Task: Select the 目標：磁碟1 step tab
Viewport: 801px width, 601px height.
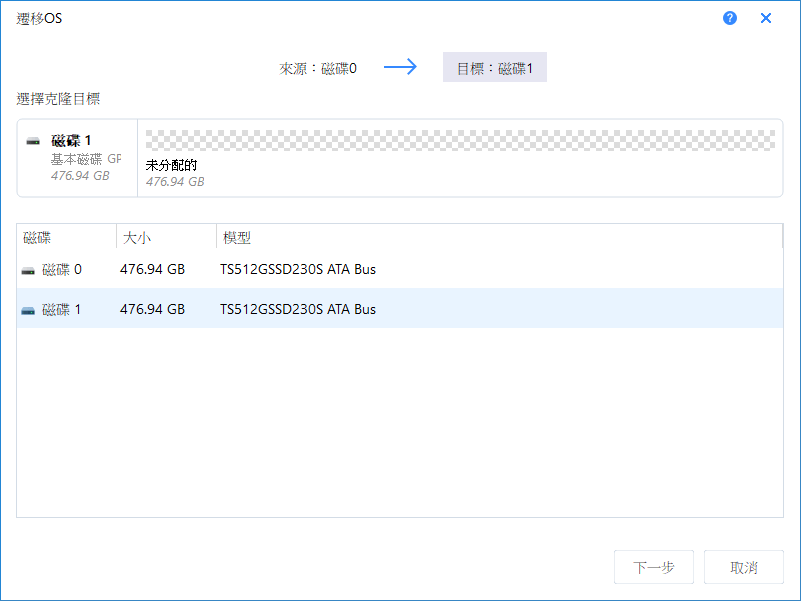Action: [x=495, y=68]
